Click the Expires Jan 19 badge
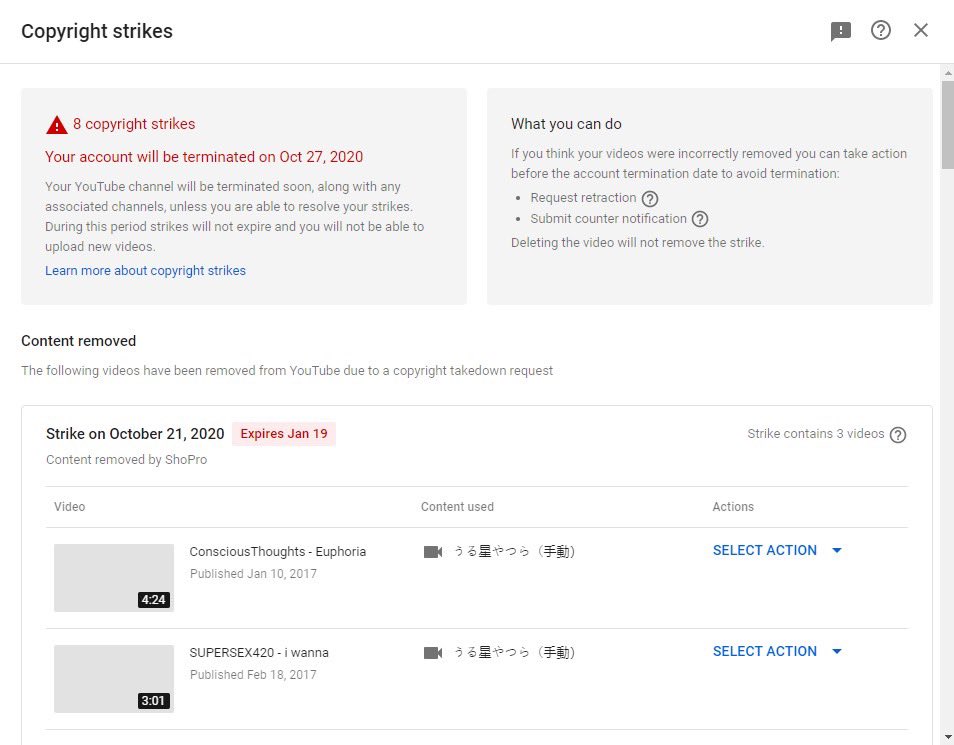 tap(284, 434)
